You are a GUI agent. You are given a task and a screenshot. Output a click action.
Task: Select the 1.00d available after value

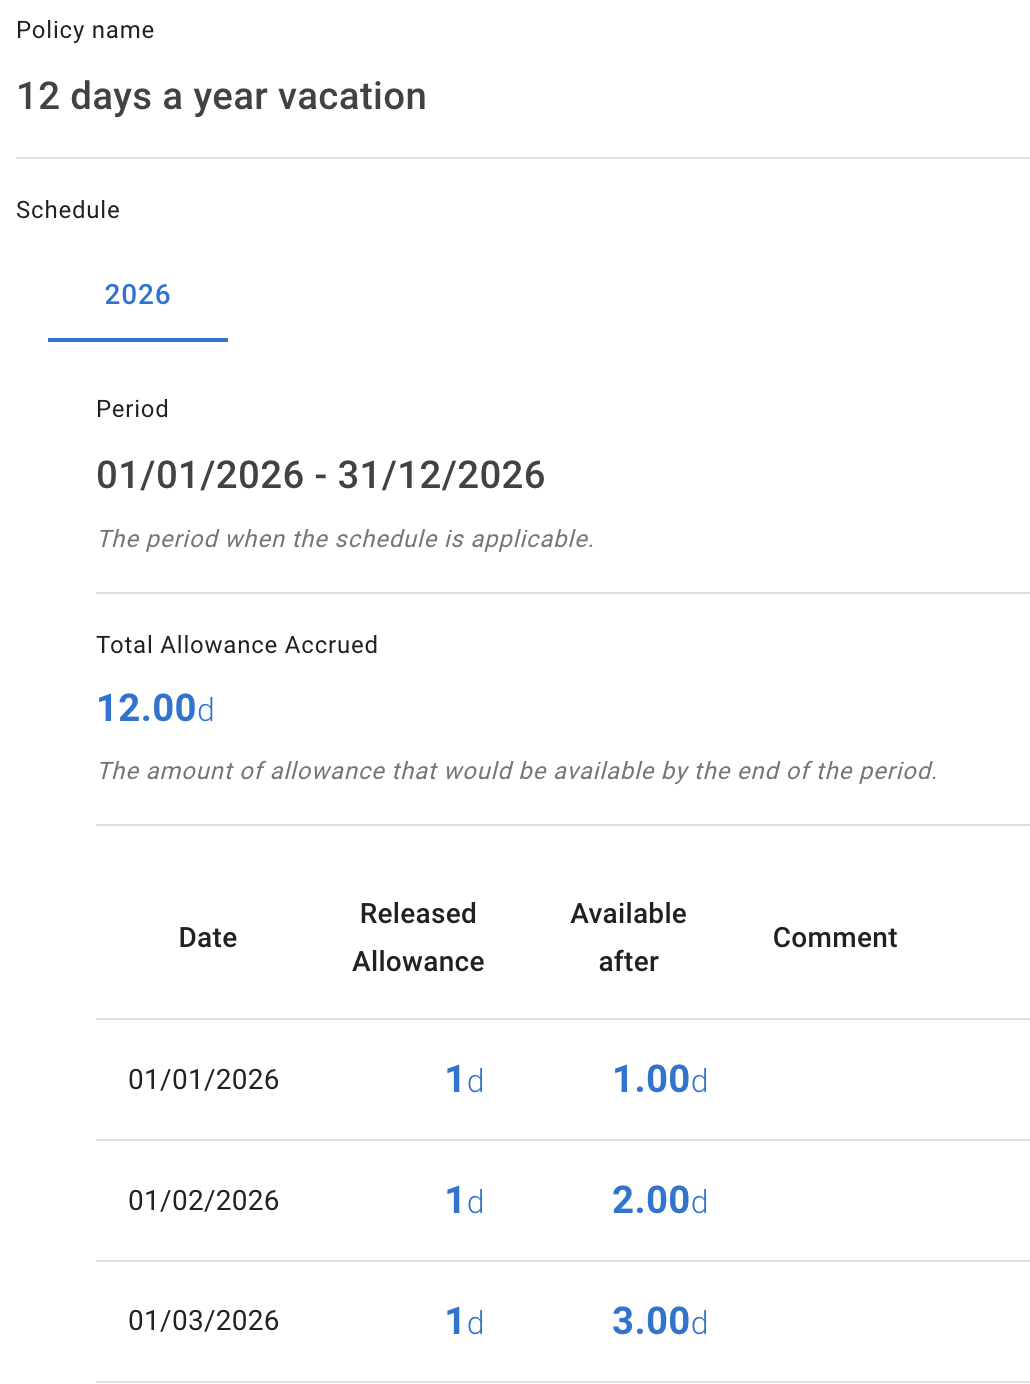(659, 1080)
